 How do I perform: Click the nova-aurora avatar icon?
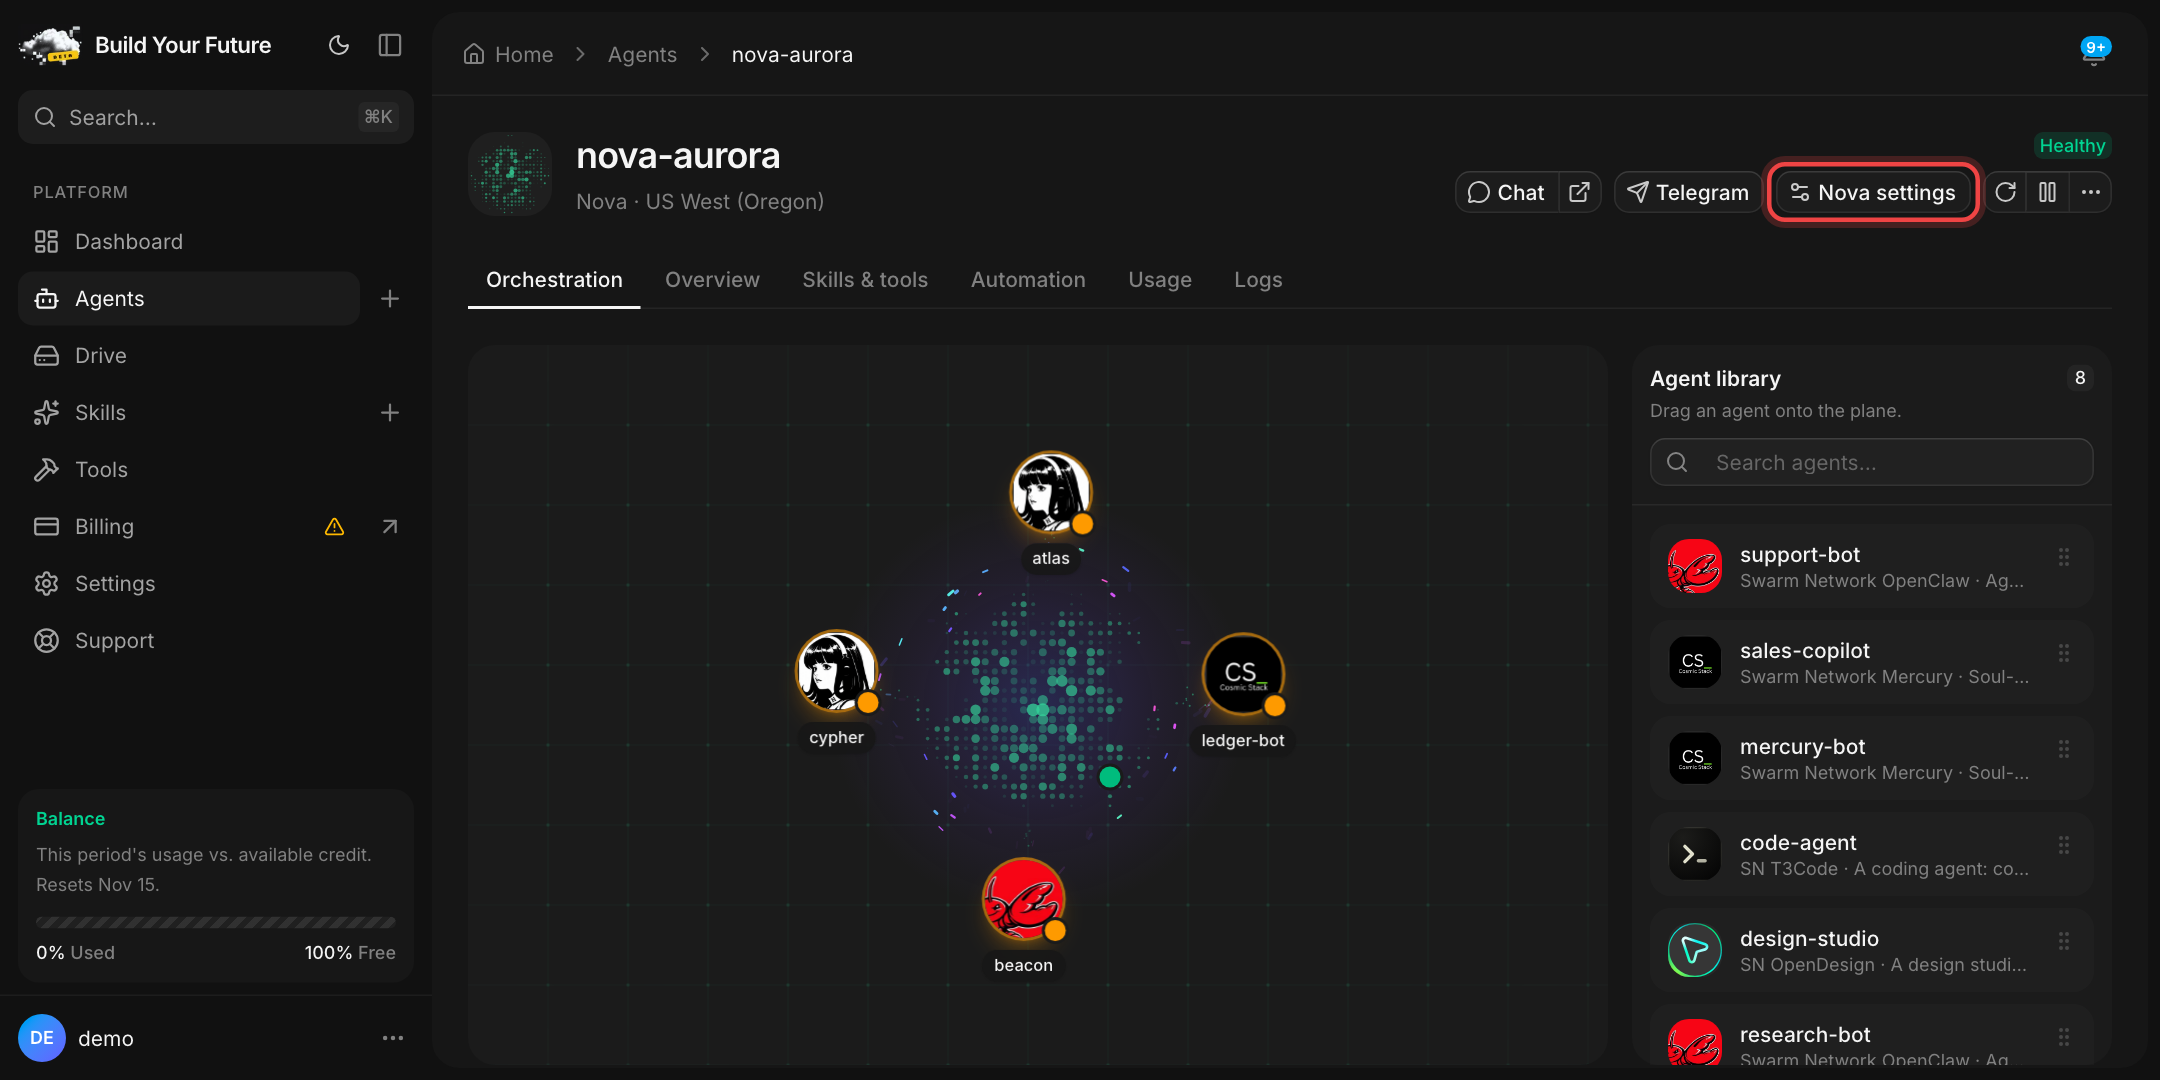510,174
